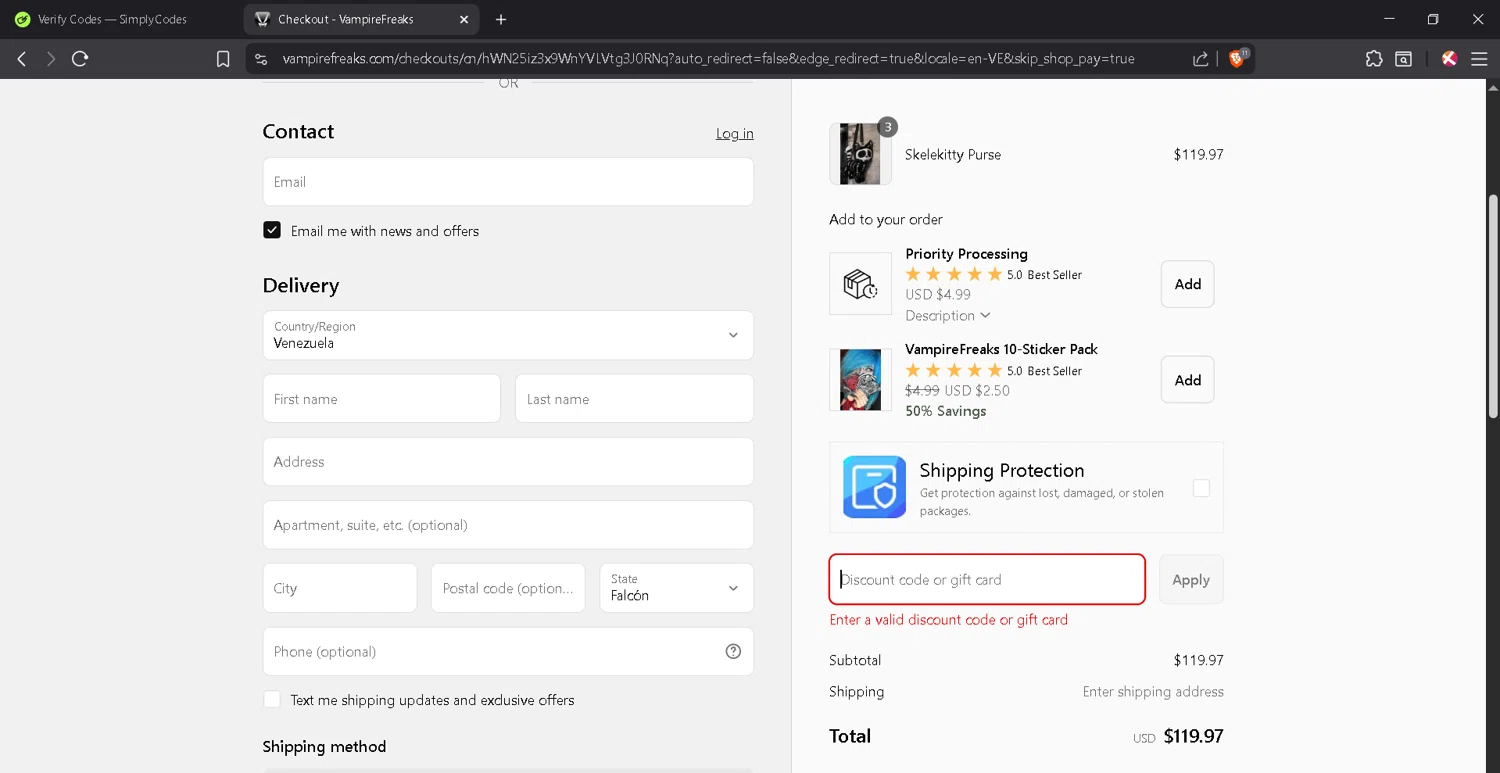Share this page icon
The image size is (1500, 773).
point(1200,59)
